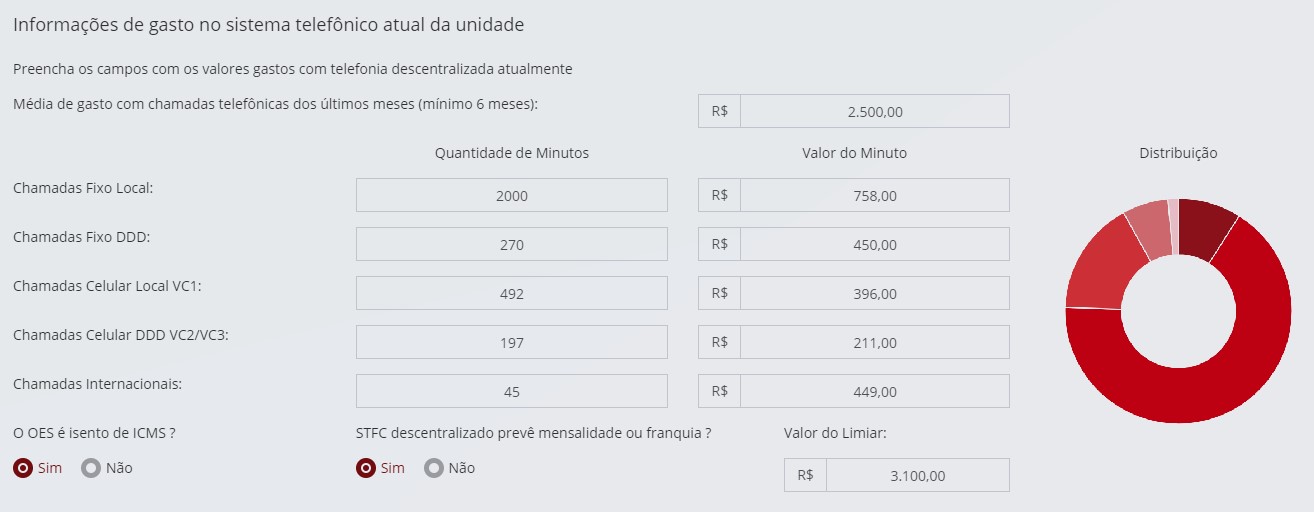Choose Não for STFC mensalidade ou franquia
1314x512 pixels.
[434, 468]
